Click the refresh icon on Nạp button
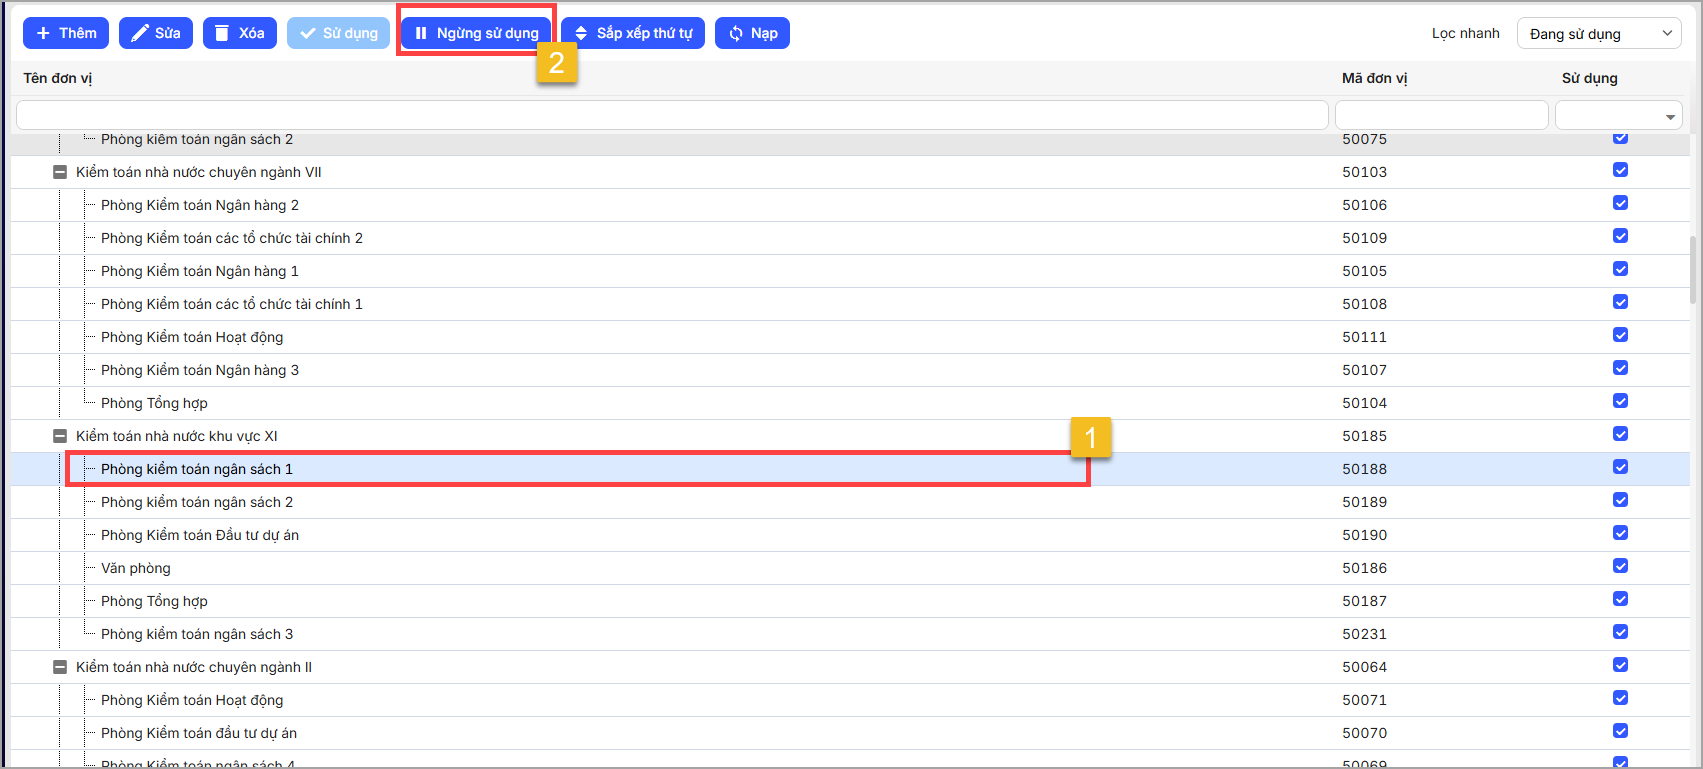1703x769 pixels. [736, 33]
